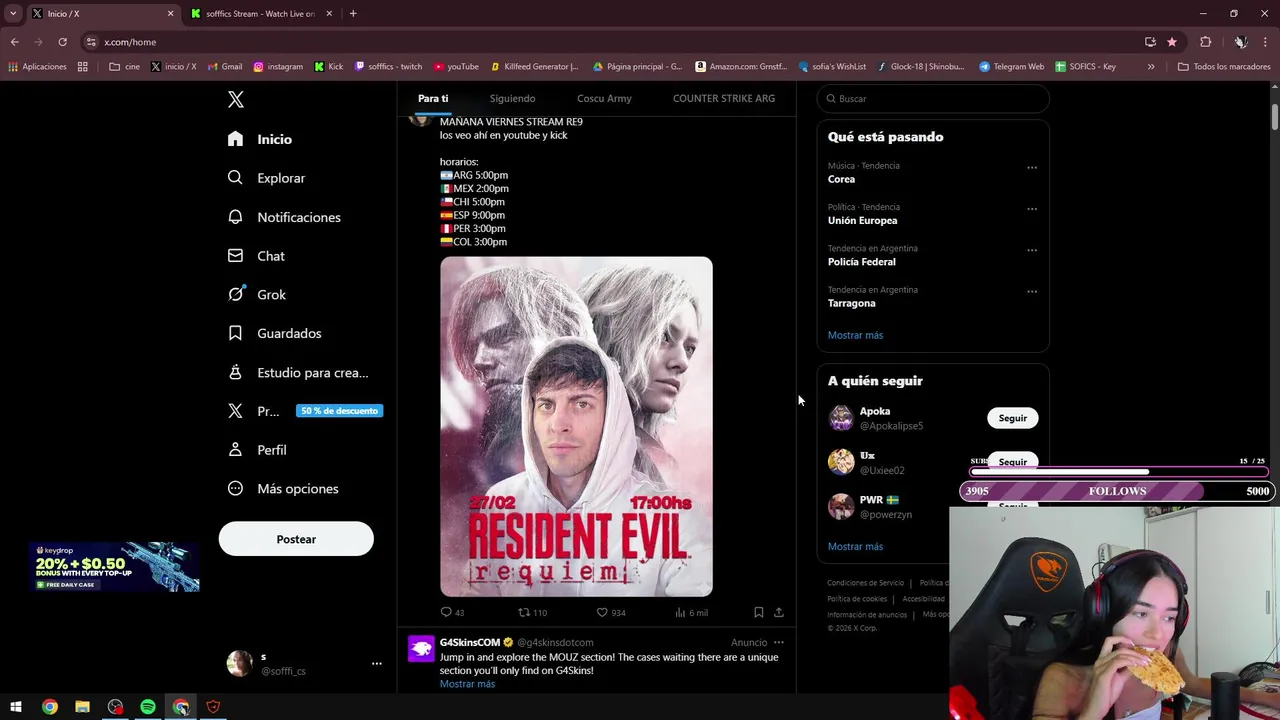
Task: Toggle the bookmark star in address bar
Action: pos(1172,42)
